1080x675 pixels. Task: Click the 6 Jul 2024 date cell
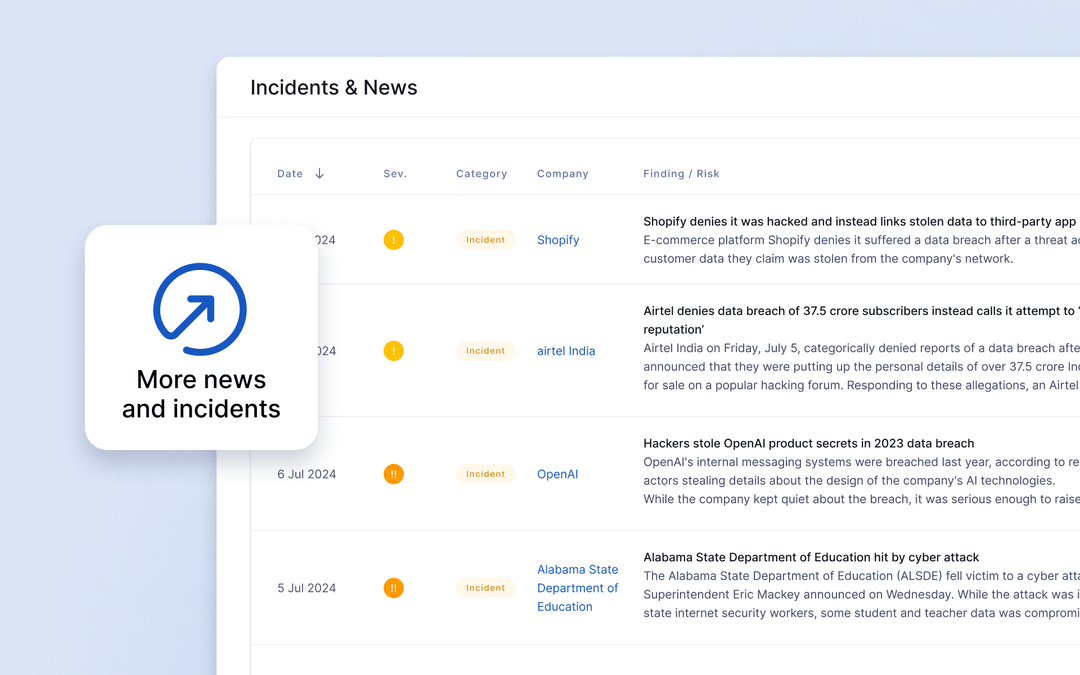click(x=306, y=474)
